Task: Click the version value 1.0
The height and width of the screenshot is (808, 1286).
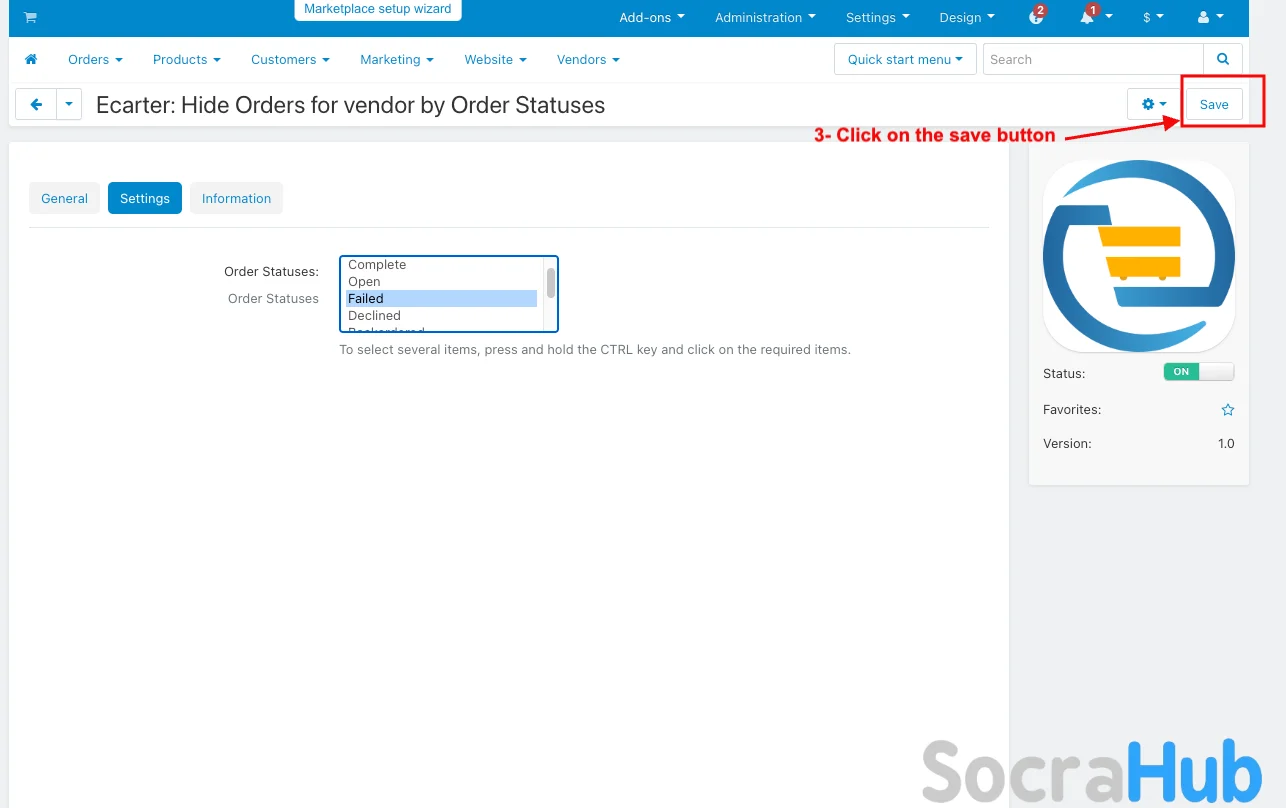Action: [1226, 444]
